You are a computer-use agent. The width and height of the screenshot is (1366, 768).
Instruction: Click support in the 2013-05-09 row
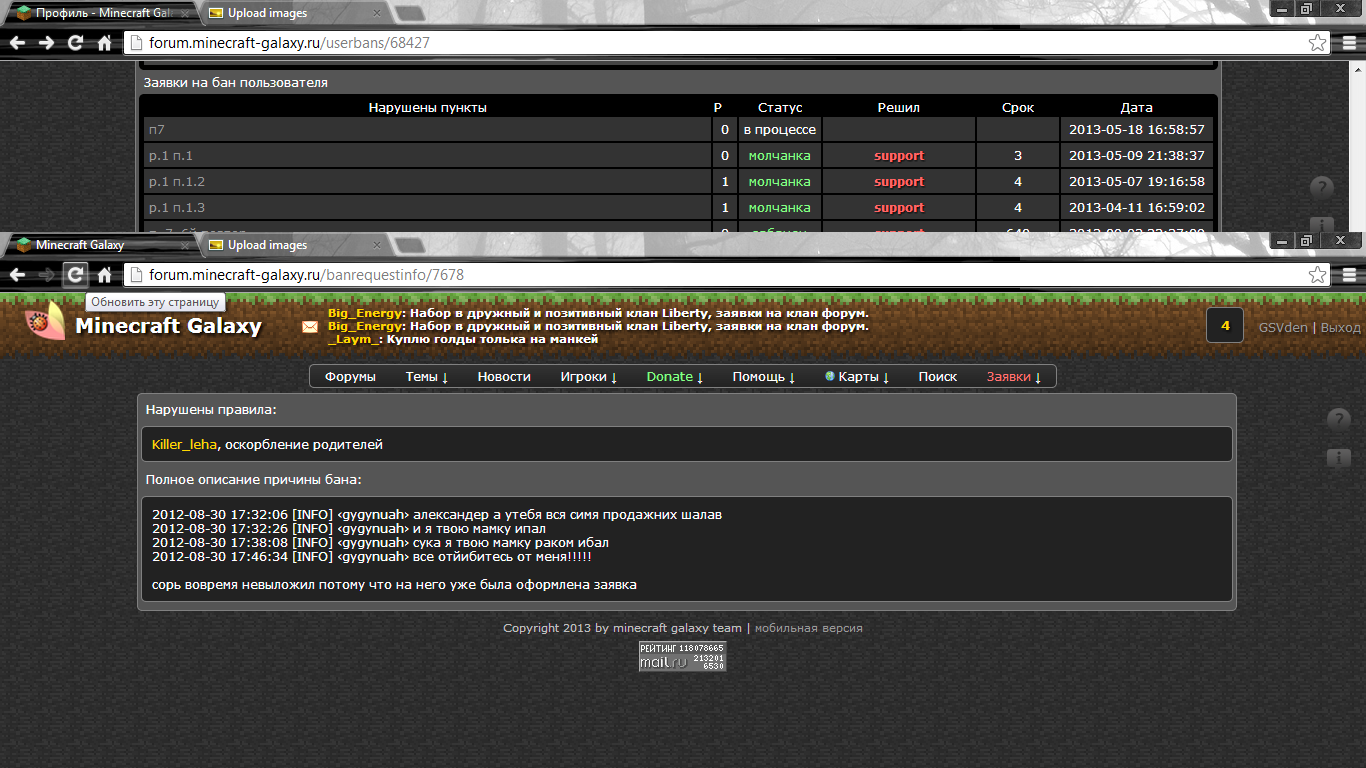[x=899, y=156]
